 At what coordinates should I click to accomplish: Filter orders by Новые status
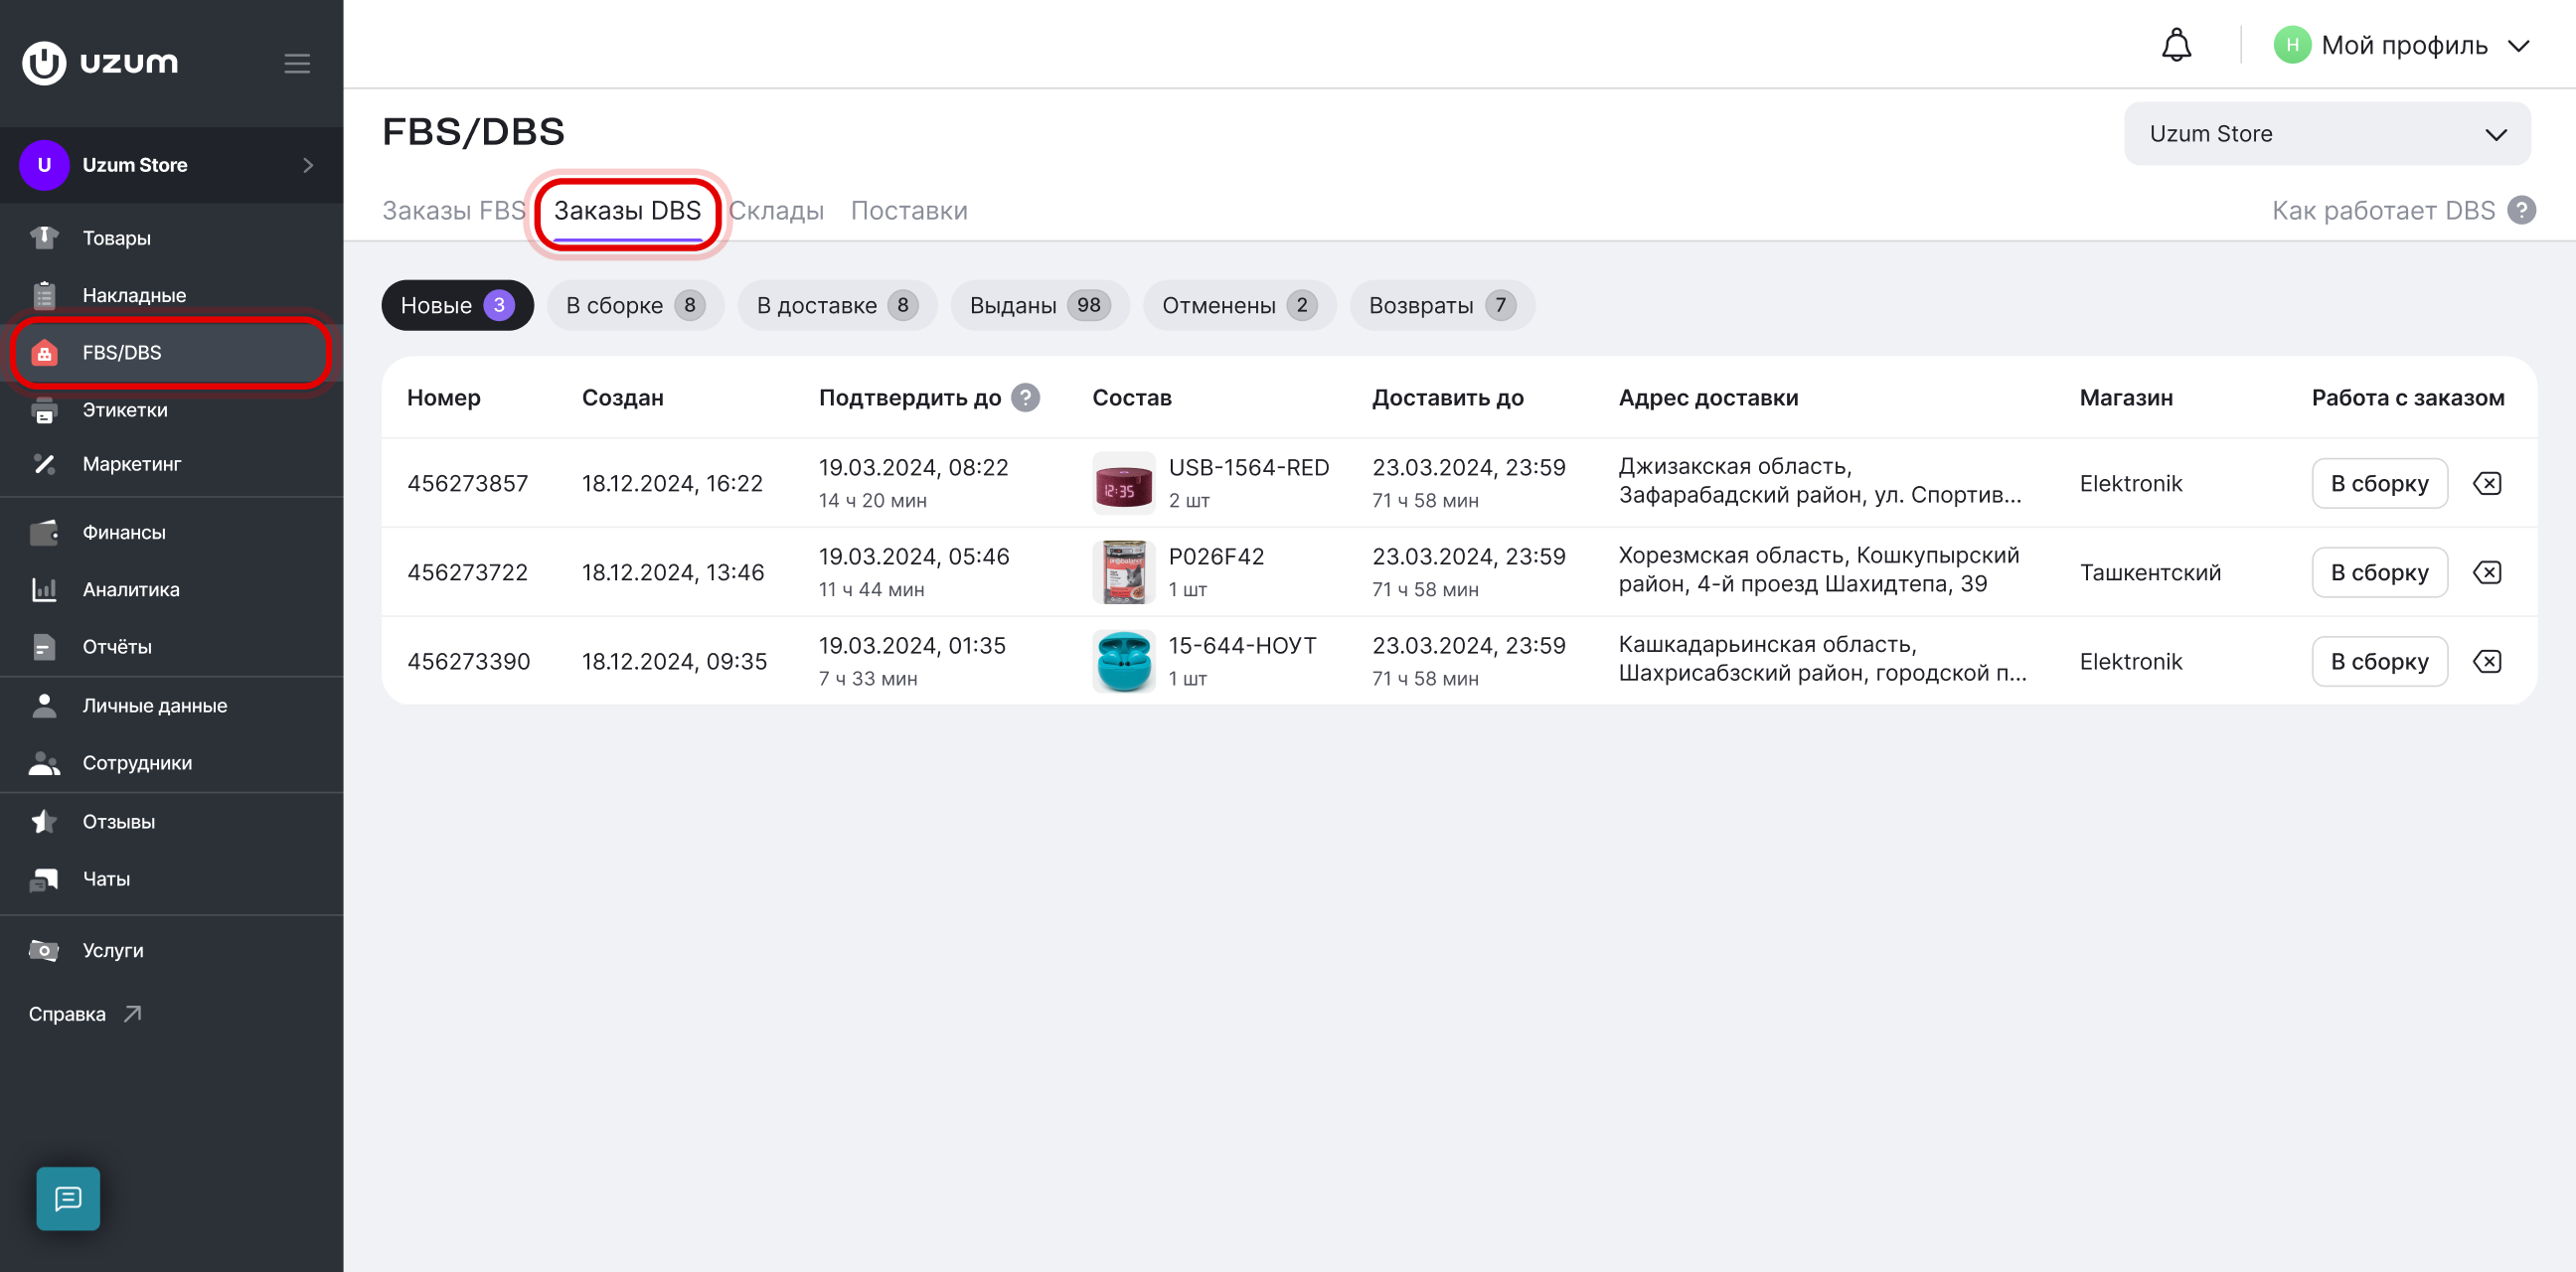click(x=457, y=305)
